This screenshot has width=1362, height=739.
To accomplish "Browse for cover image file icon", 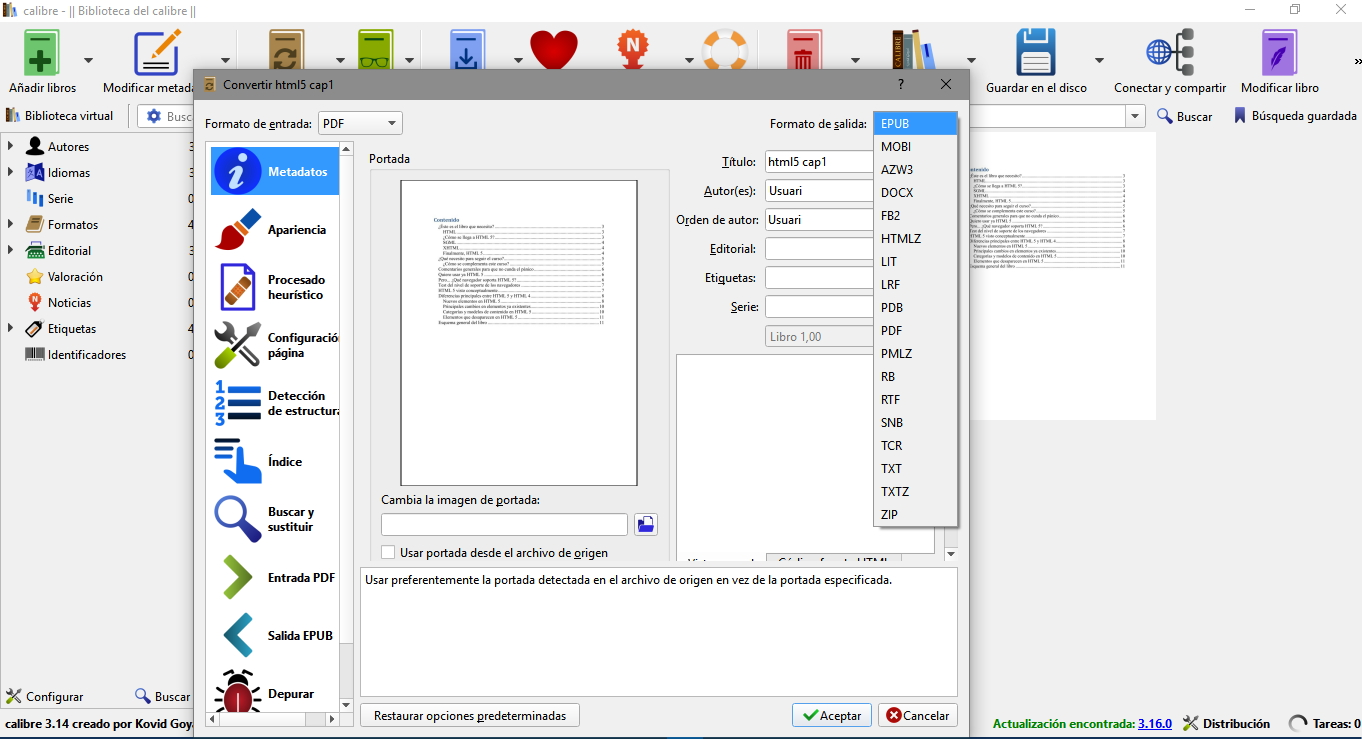I will 646,524.
